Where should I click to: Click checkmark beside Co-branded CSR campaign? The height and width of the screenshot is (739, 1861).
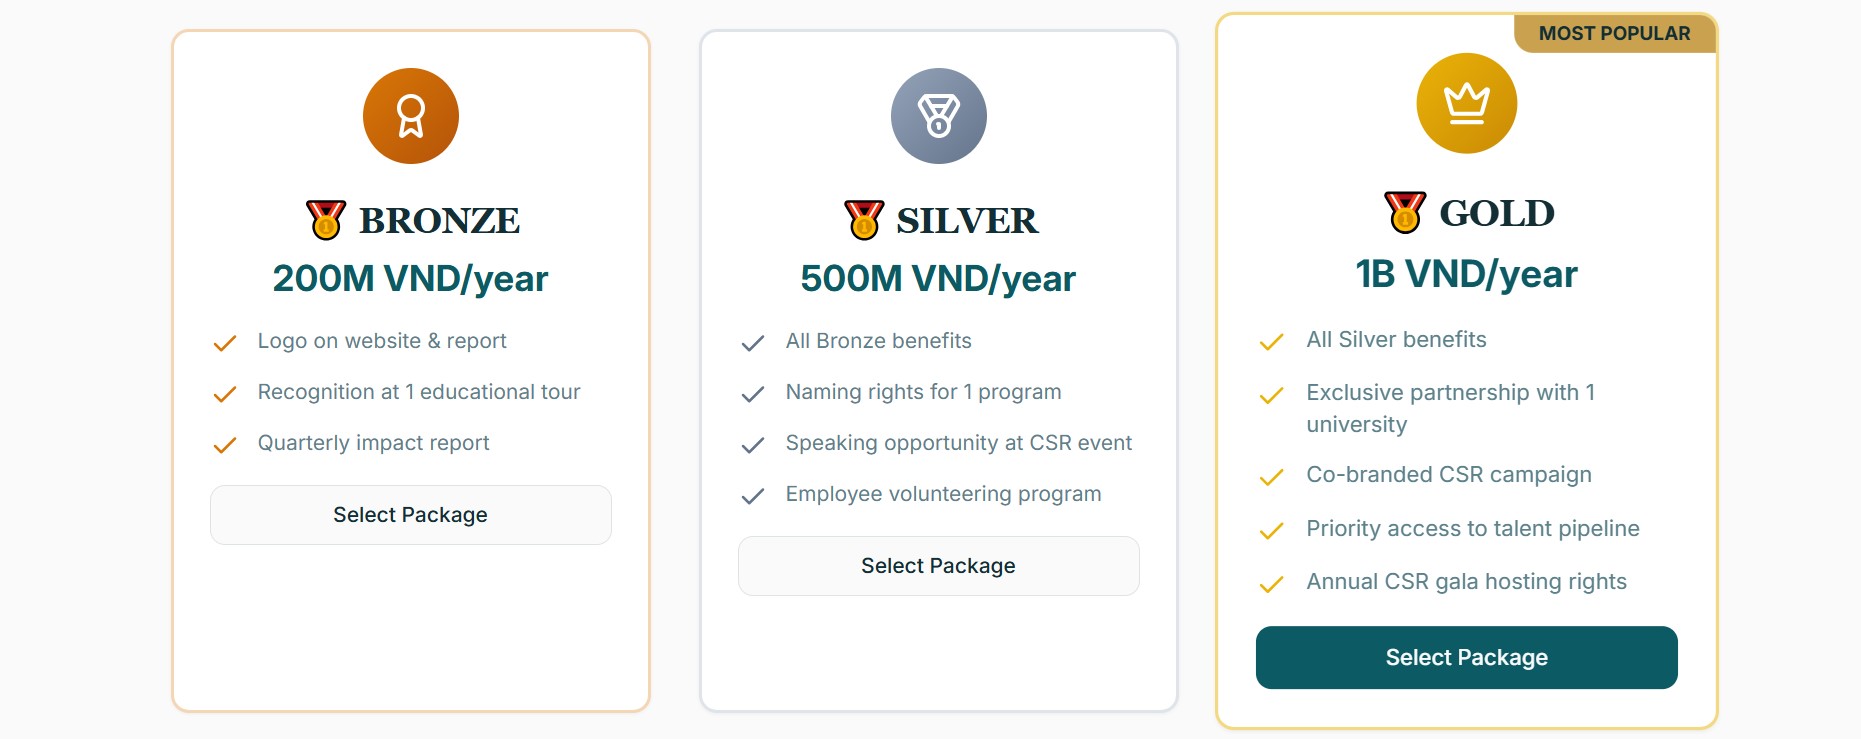(1271, 477)
